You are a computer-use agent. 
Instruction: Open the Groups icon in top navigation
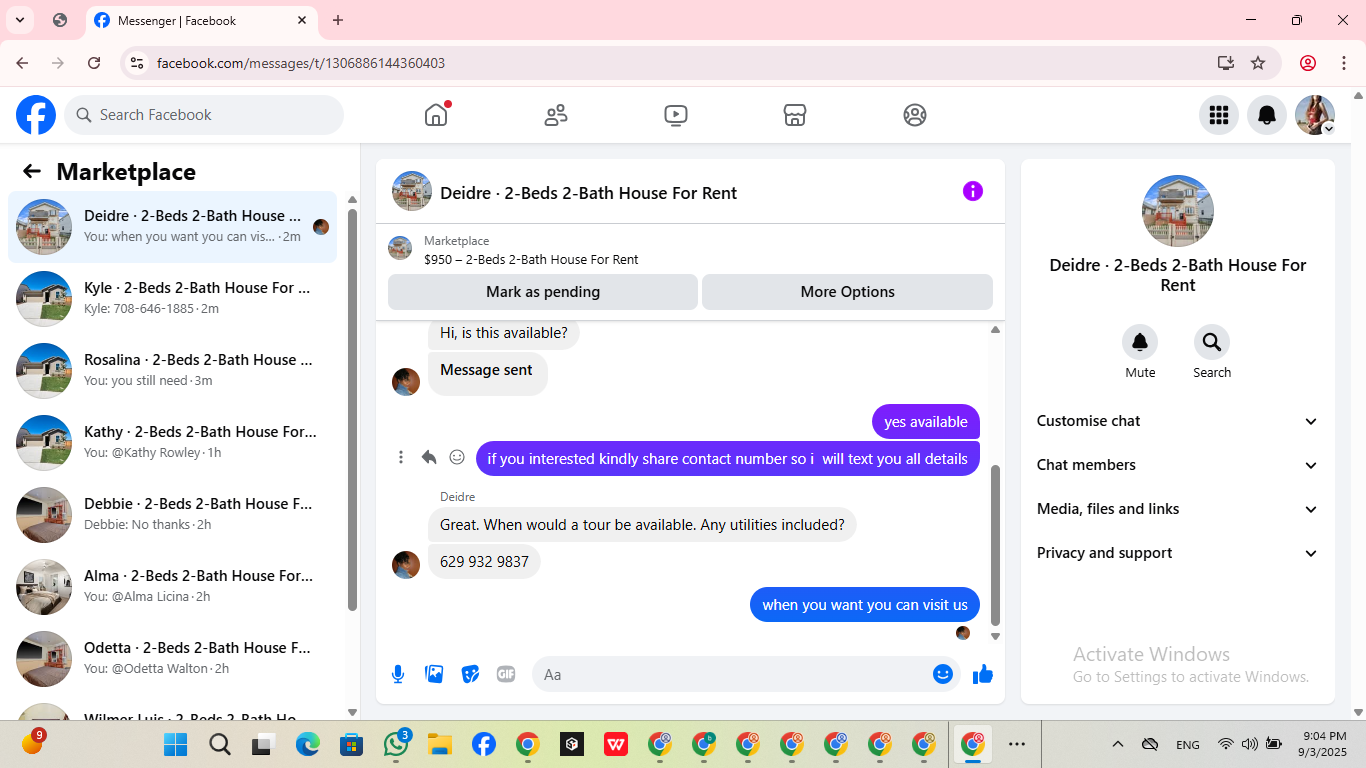click(915, 115)
